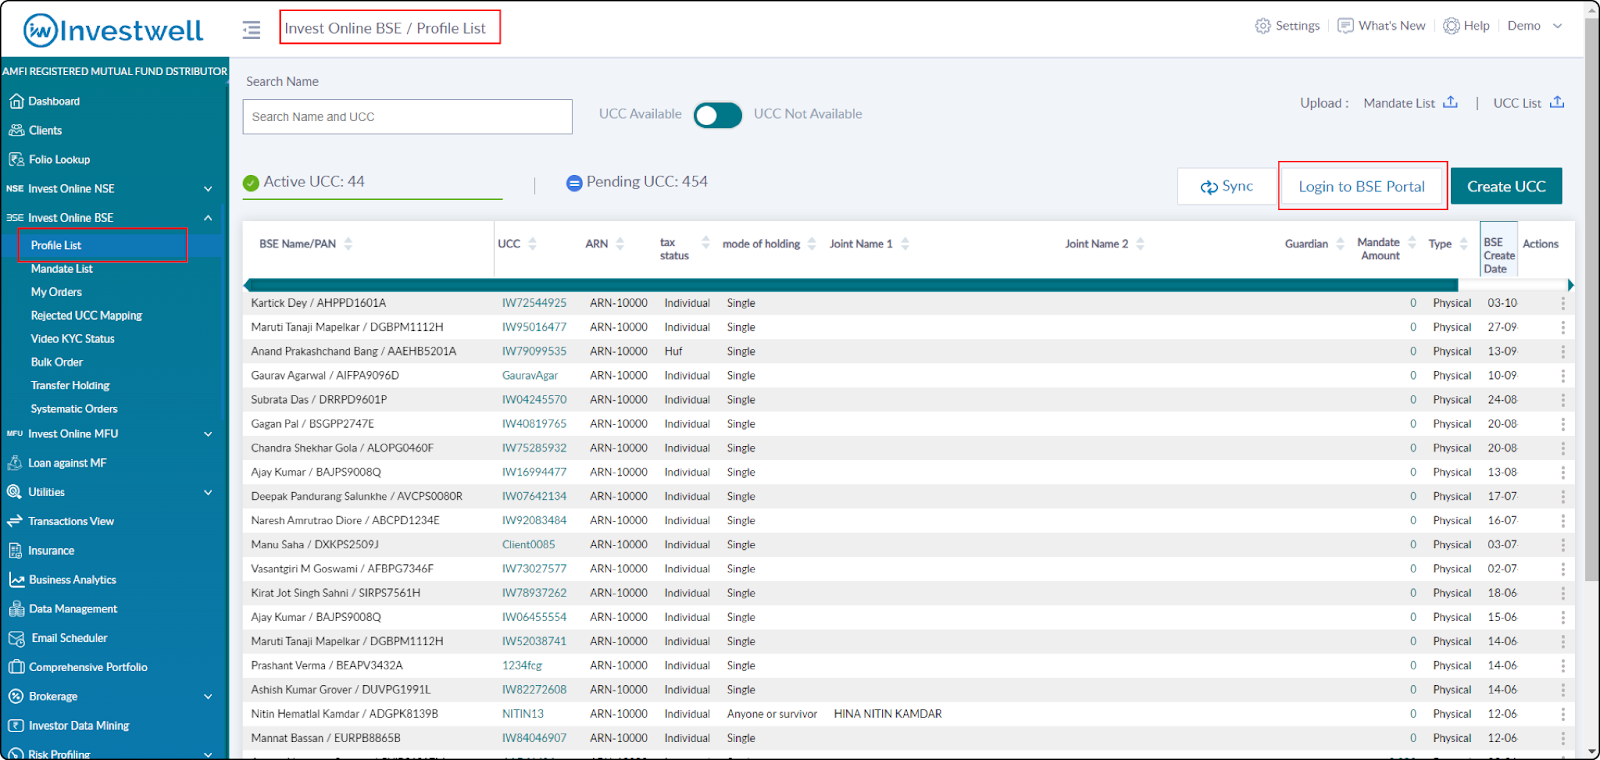Click Data Management icon
Screen dimensions: 1600x760
tap(16, 609)
